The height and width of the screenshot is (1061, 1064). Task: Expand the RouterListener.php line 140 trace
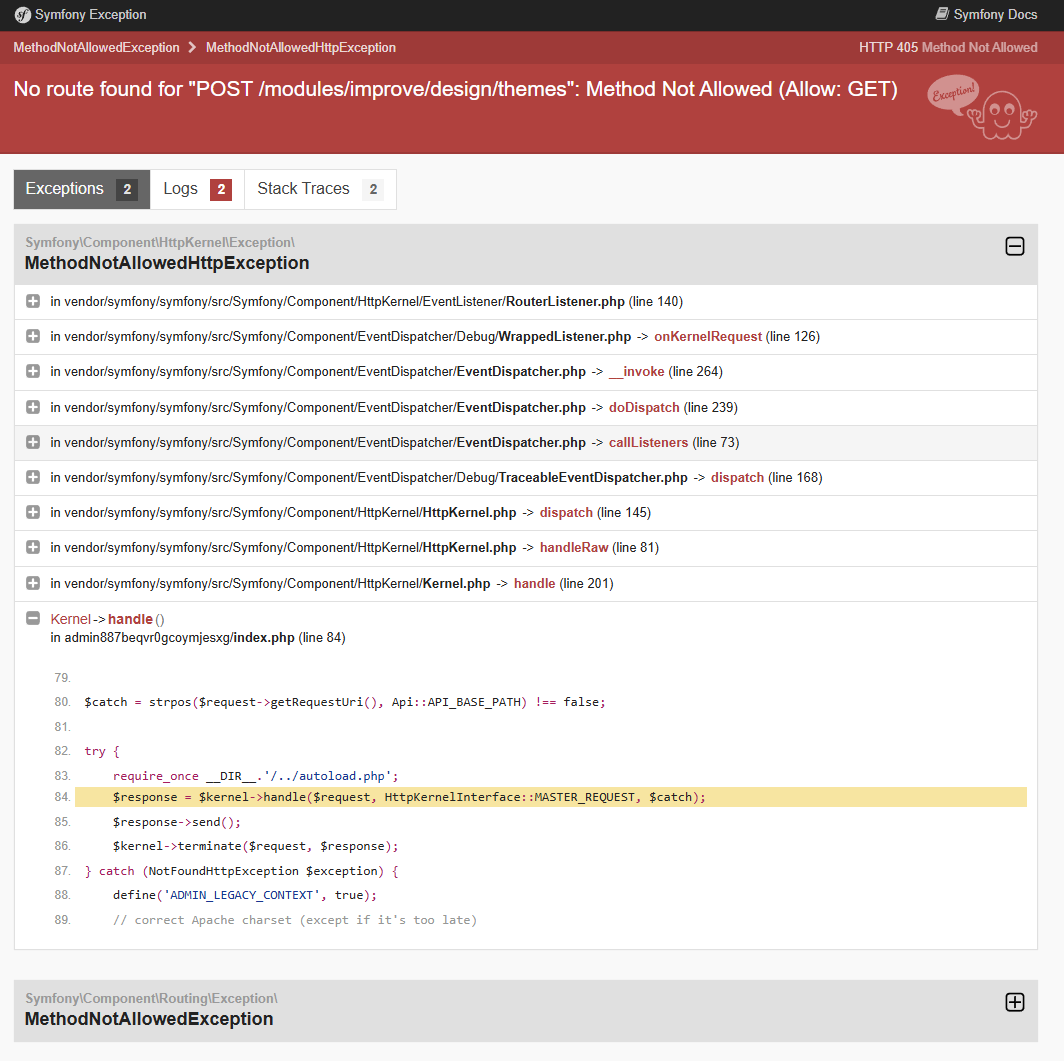[x=33, y=301]
